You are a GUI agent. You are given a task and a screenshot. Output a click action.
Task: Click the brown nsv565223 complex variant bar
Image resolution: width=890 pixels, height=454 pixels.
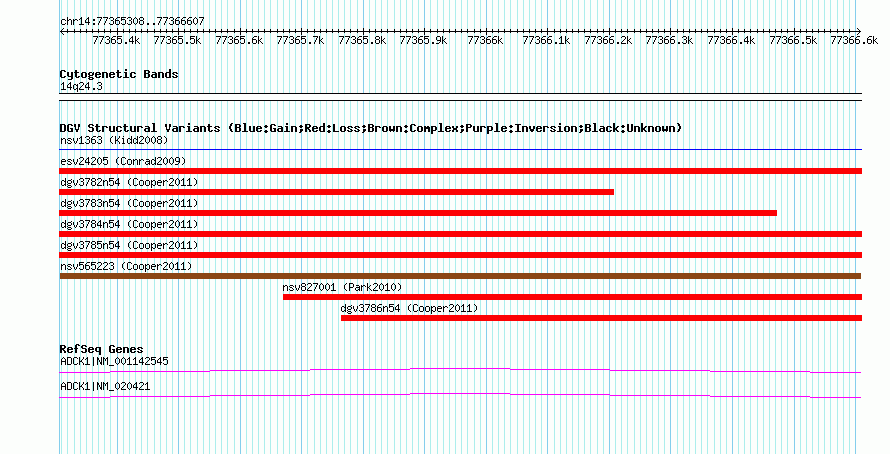460,276
